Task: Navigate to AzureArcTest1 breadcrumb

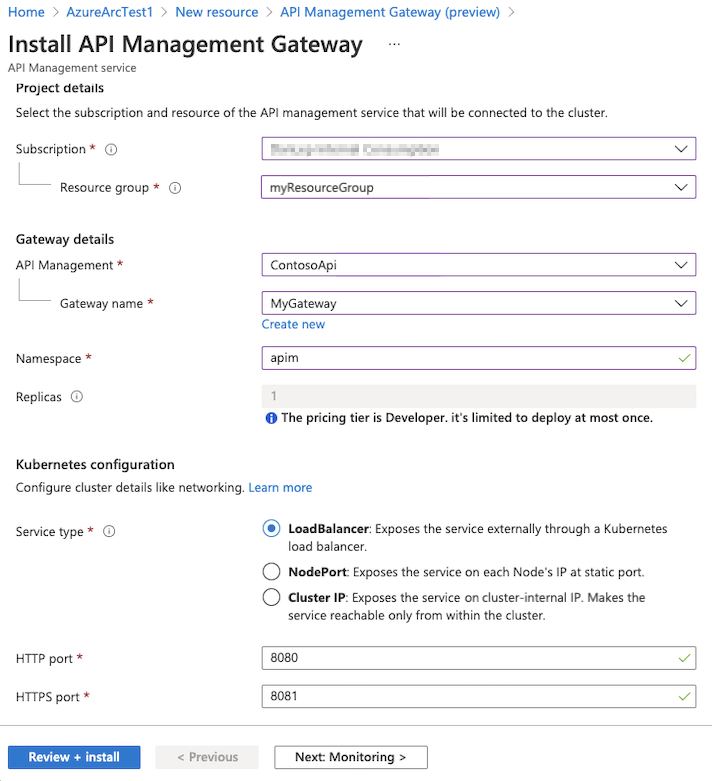Action: coord(110,12)
